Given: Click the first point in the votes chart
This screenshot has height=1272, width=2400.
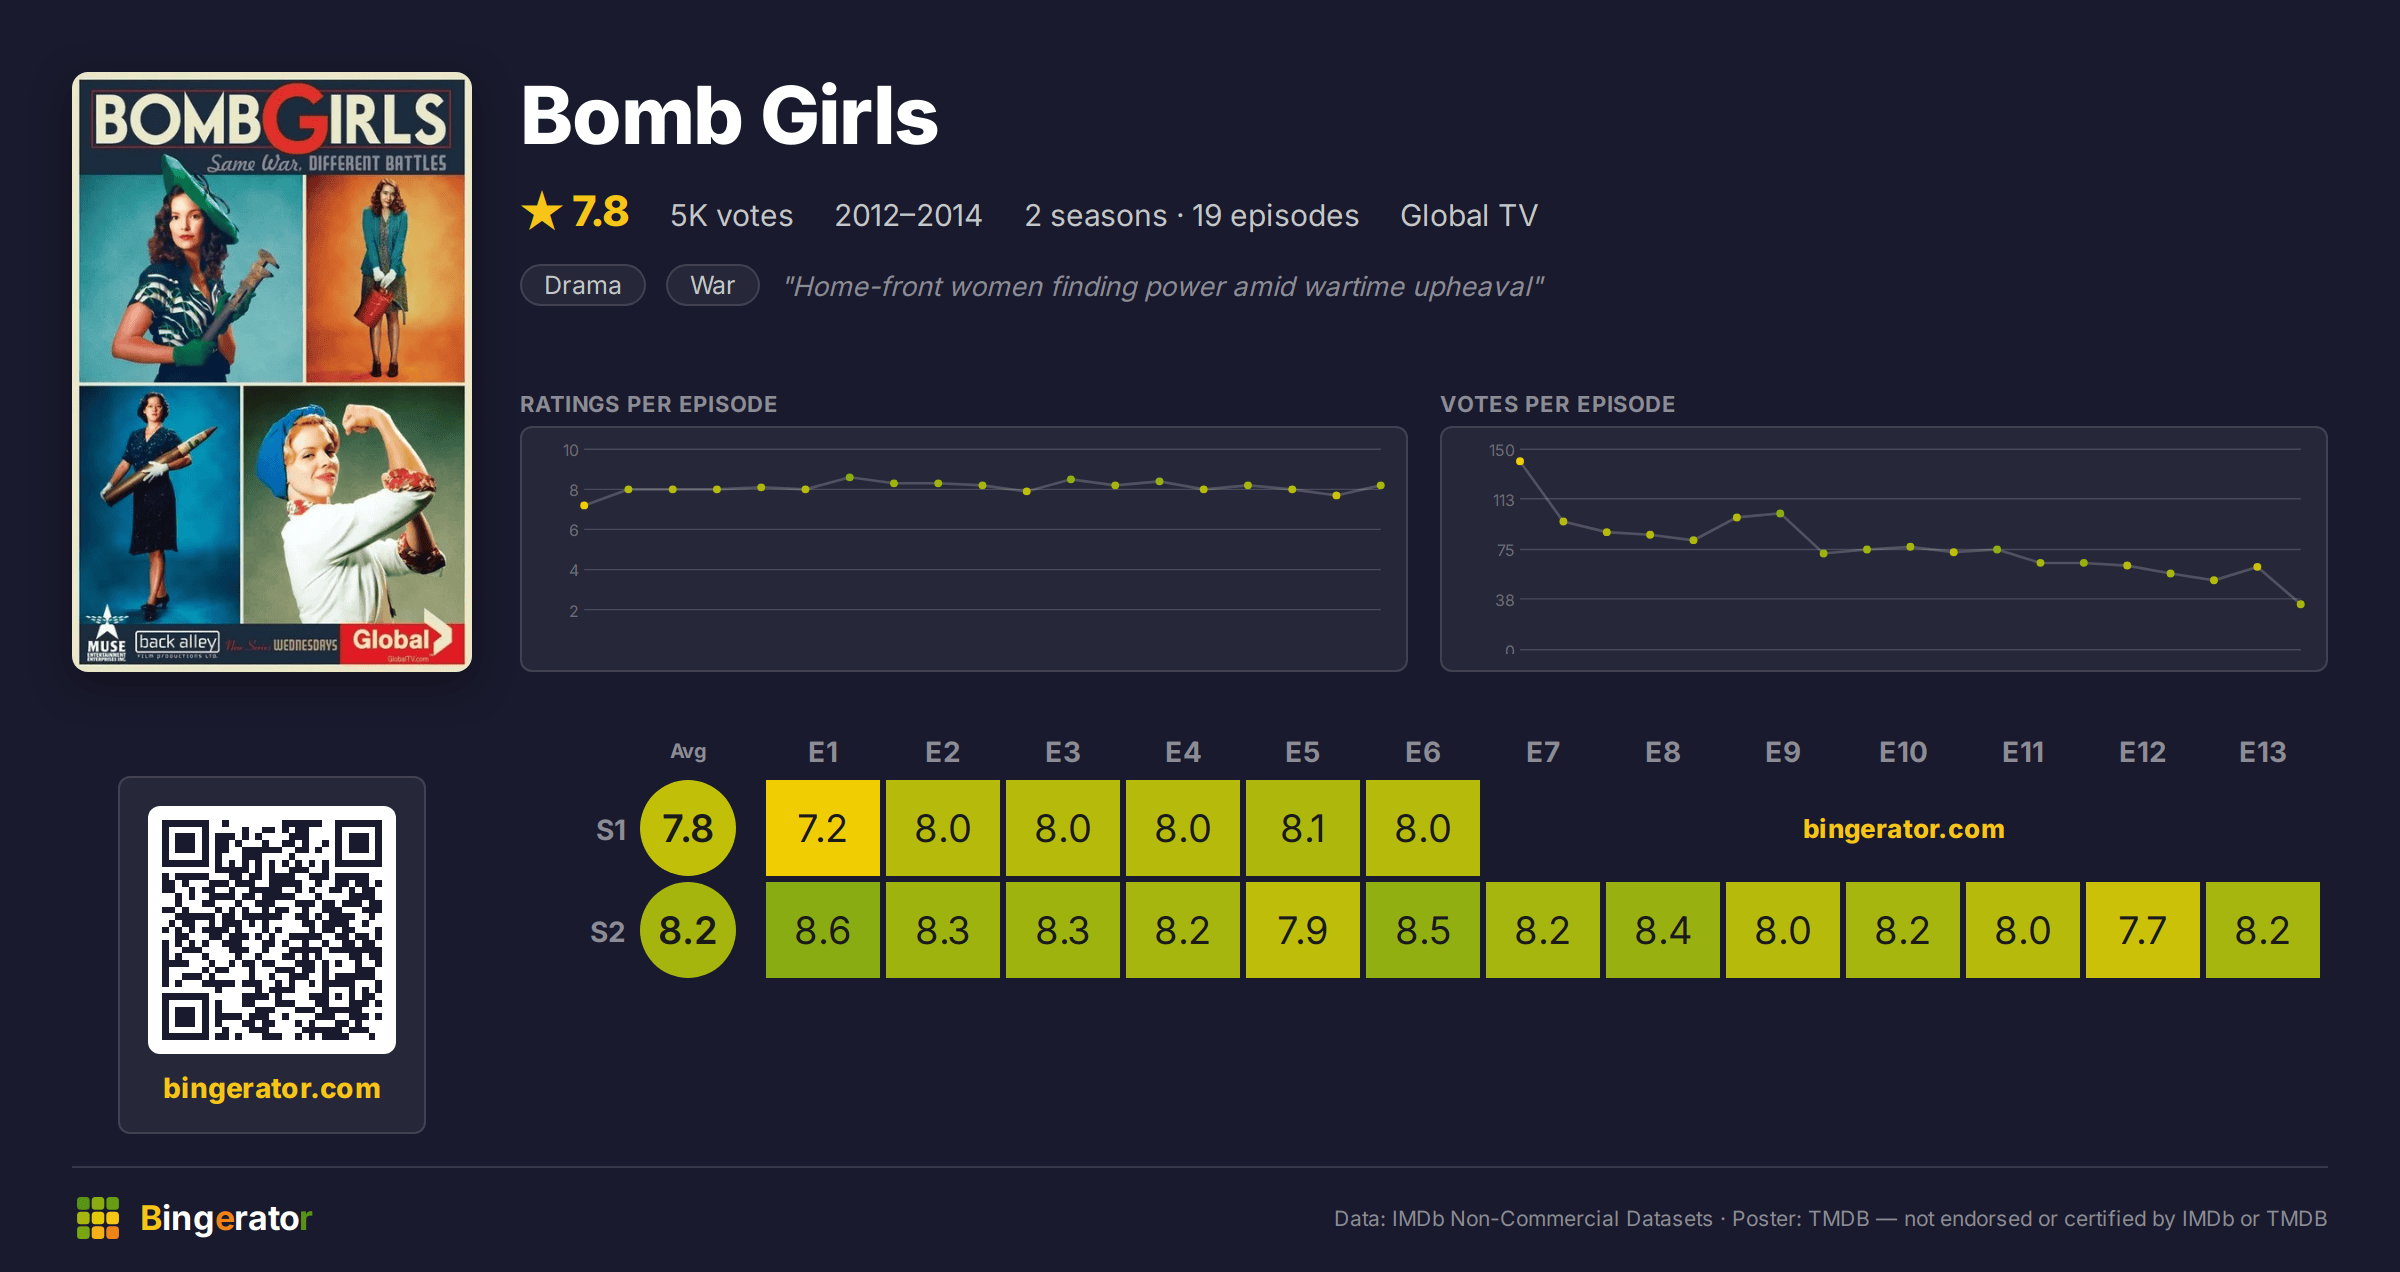Looking at the screenshot, I should 1520,461.
